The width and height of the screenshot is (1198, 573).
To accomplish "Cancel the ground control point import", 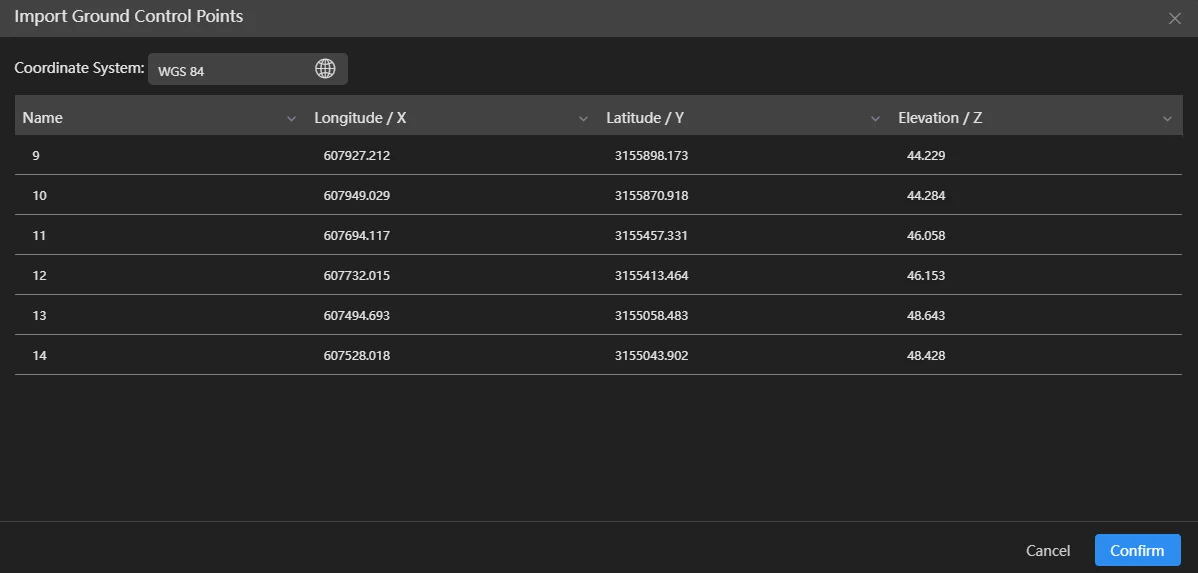I will pyautogui.click(x=1047, y=551).
